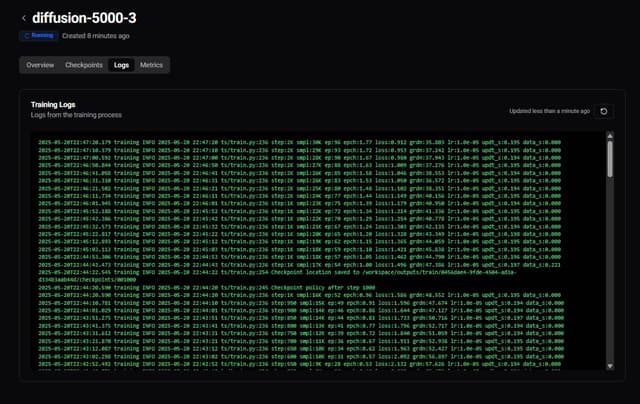
Task: Click the step:700 log line
Action: pos(301,341)
